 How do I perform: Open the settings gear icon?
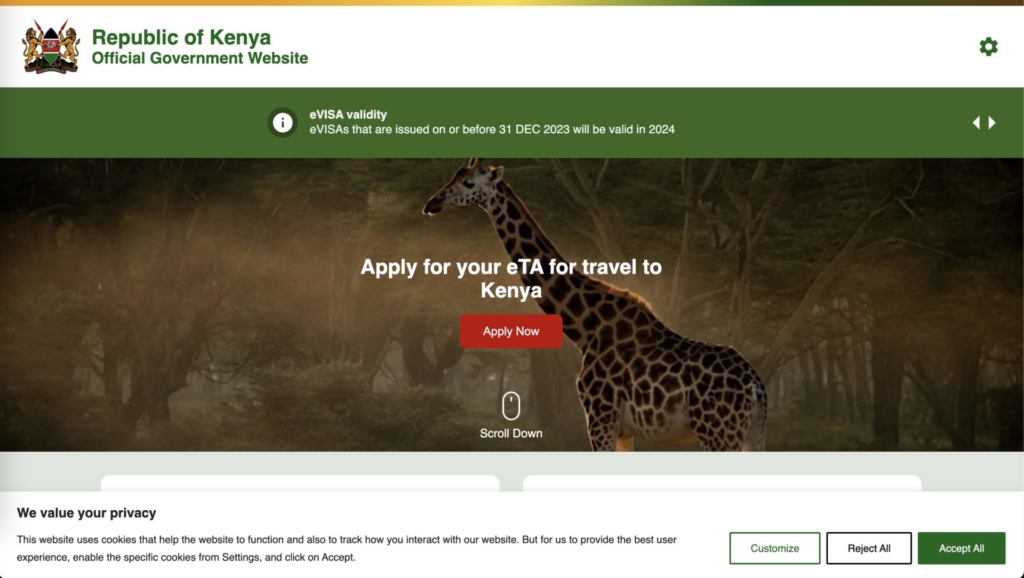coord(988,46)
